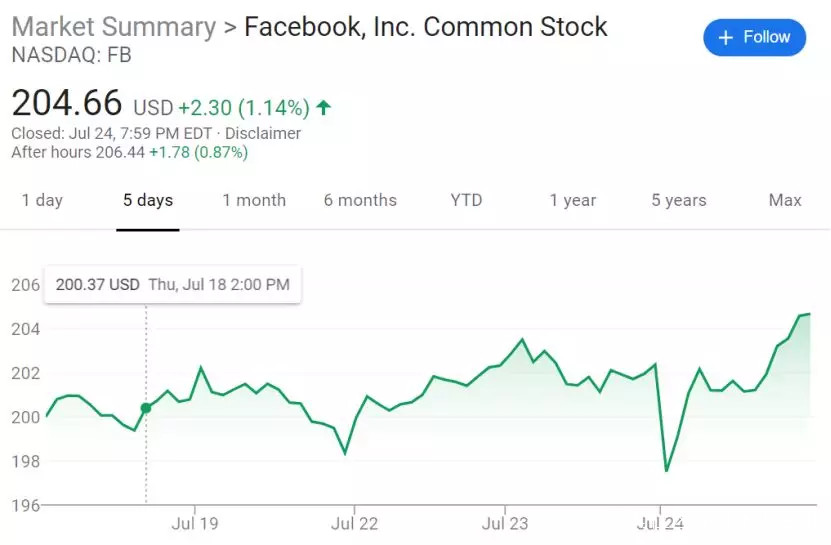Click the green data point on chart

coord(146,408)
